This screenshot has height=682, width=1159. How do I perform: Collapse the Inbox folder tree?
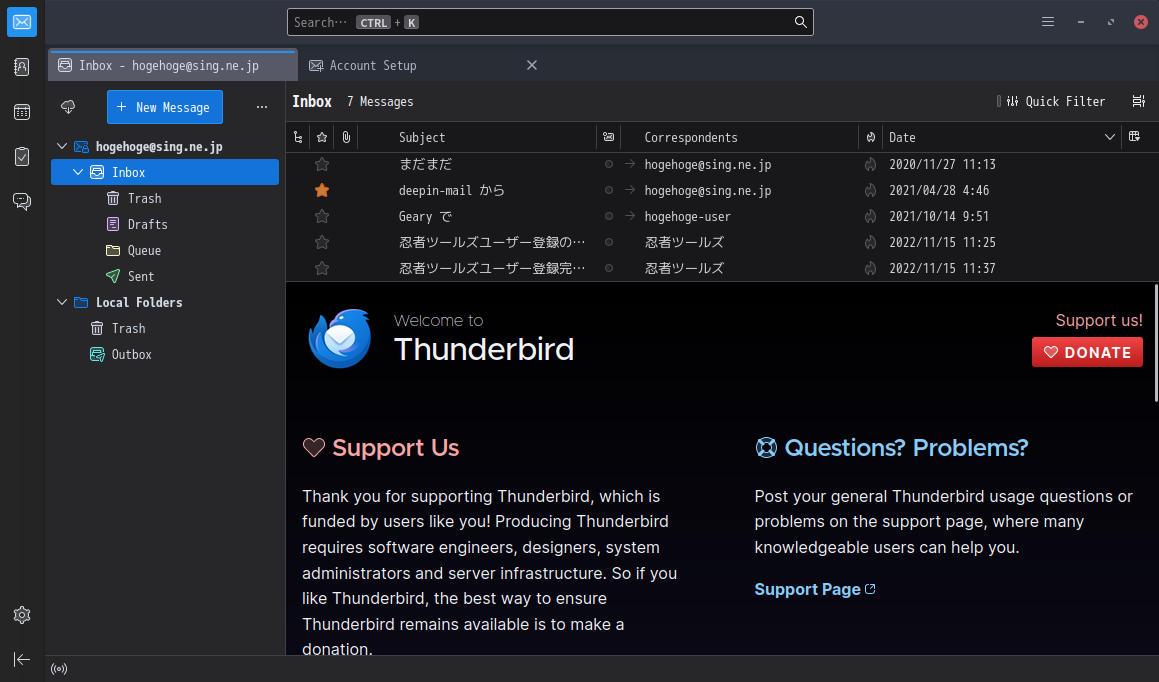(78, 172)
